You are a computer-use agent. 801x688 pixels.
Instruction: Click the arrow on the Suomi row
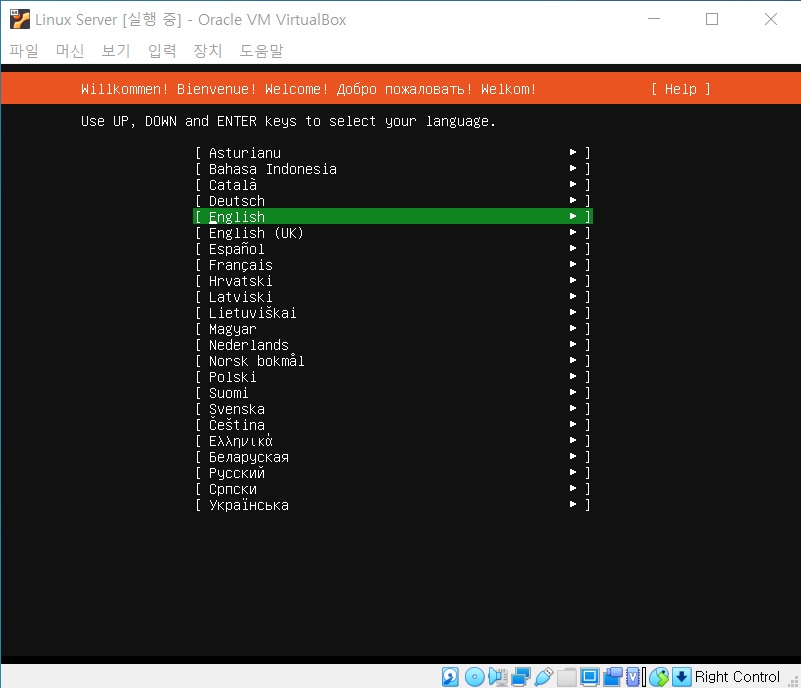click(573, 392)
